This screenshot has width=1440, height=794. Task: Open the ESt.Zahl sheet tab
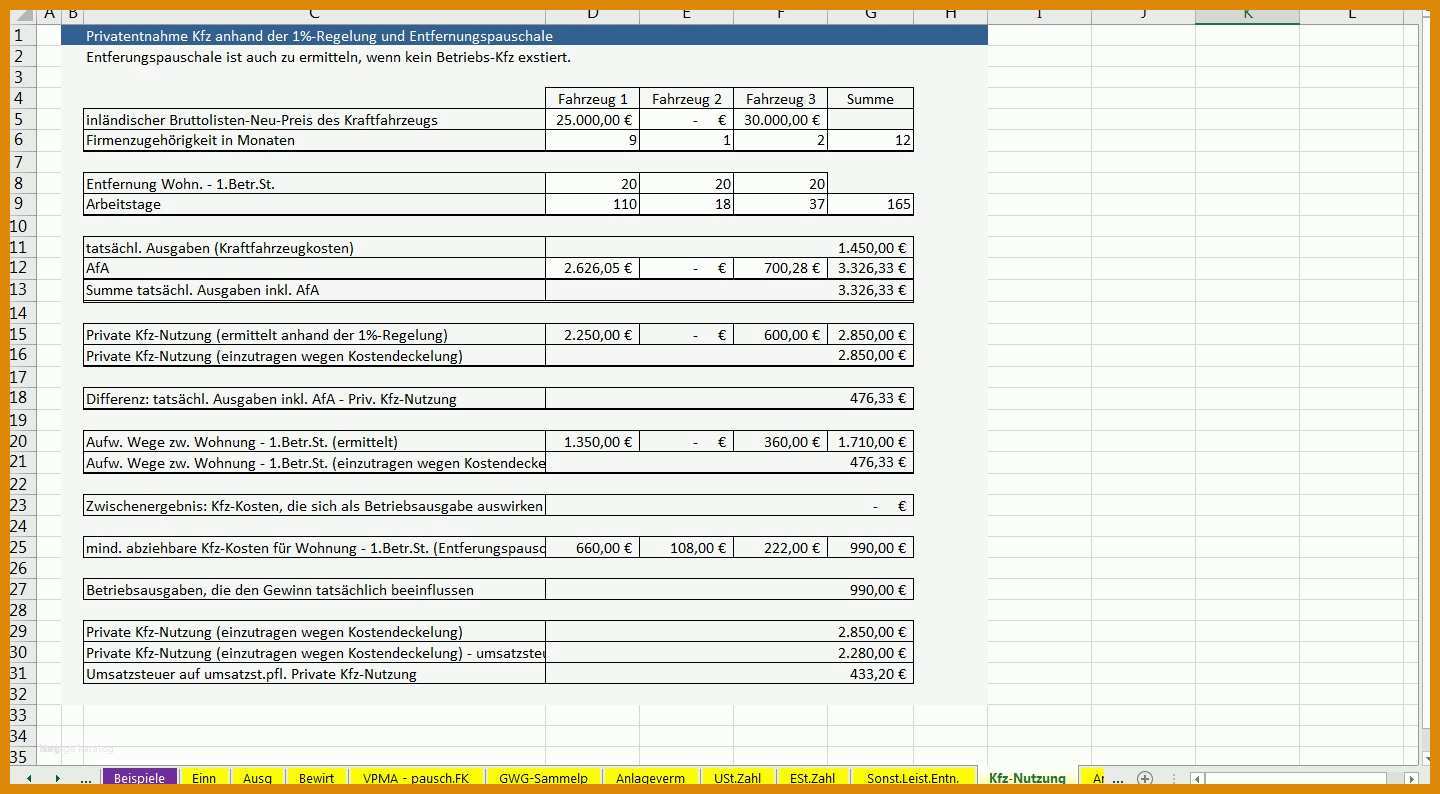pos(812,778)
